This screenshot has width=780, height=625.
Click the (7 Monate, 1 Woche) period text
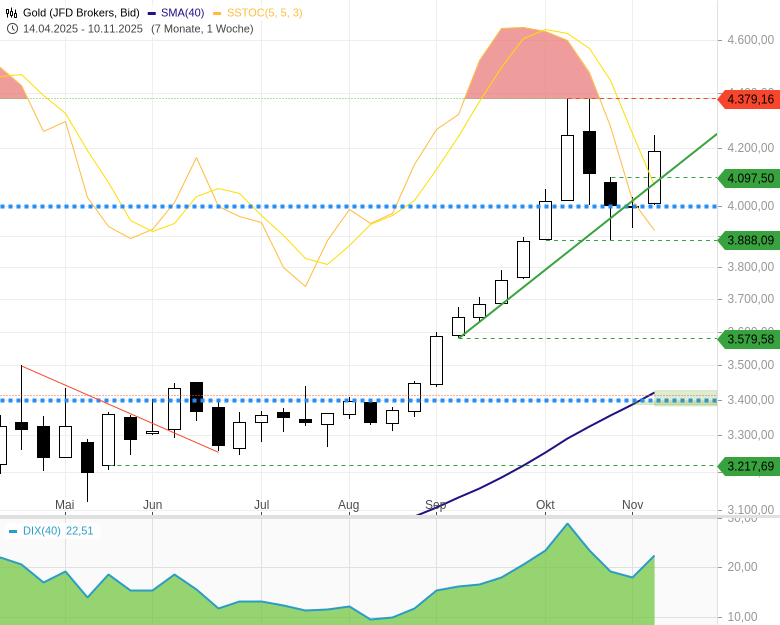tap(202, 29)
